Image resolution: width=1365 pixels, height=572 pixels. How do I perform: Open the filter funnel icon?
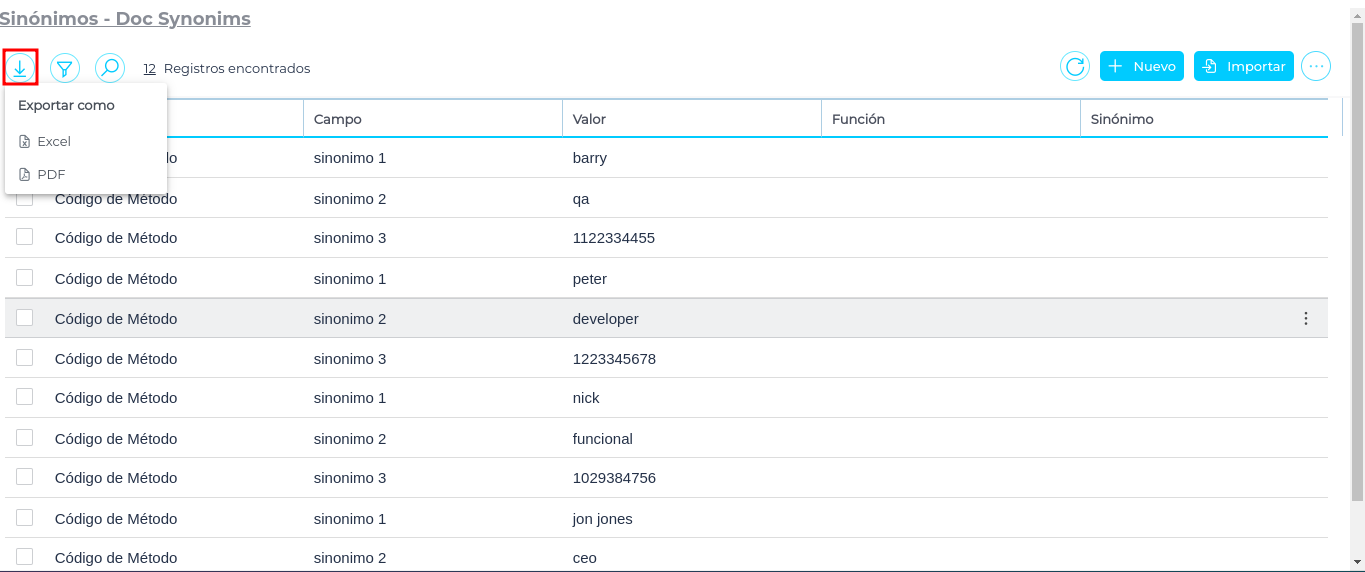point(65,68)
